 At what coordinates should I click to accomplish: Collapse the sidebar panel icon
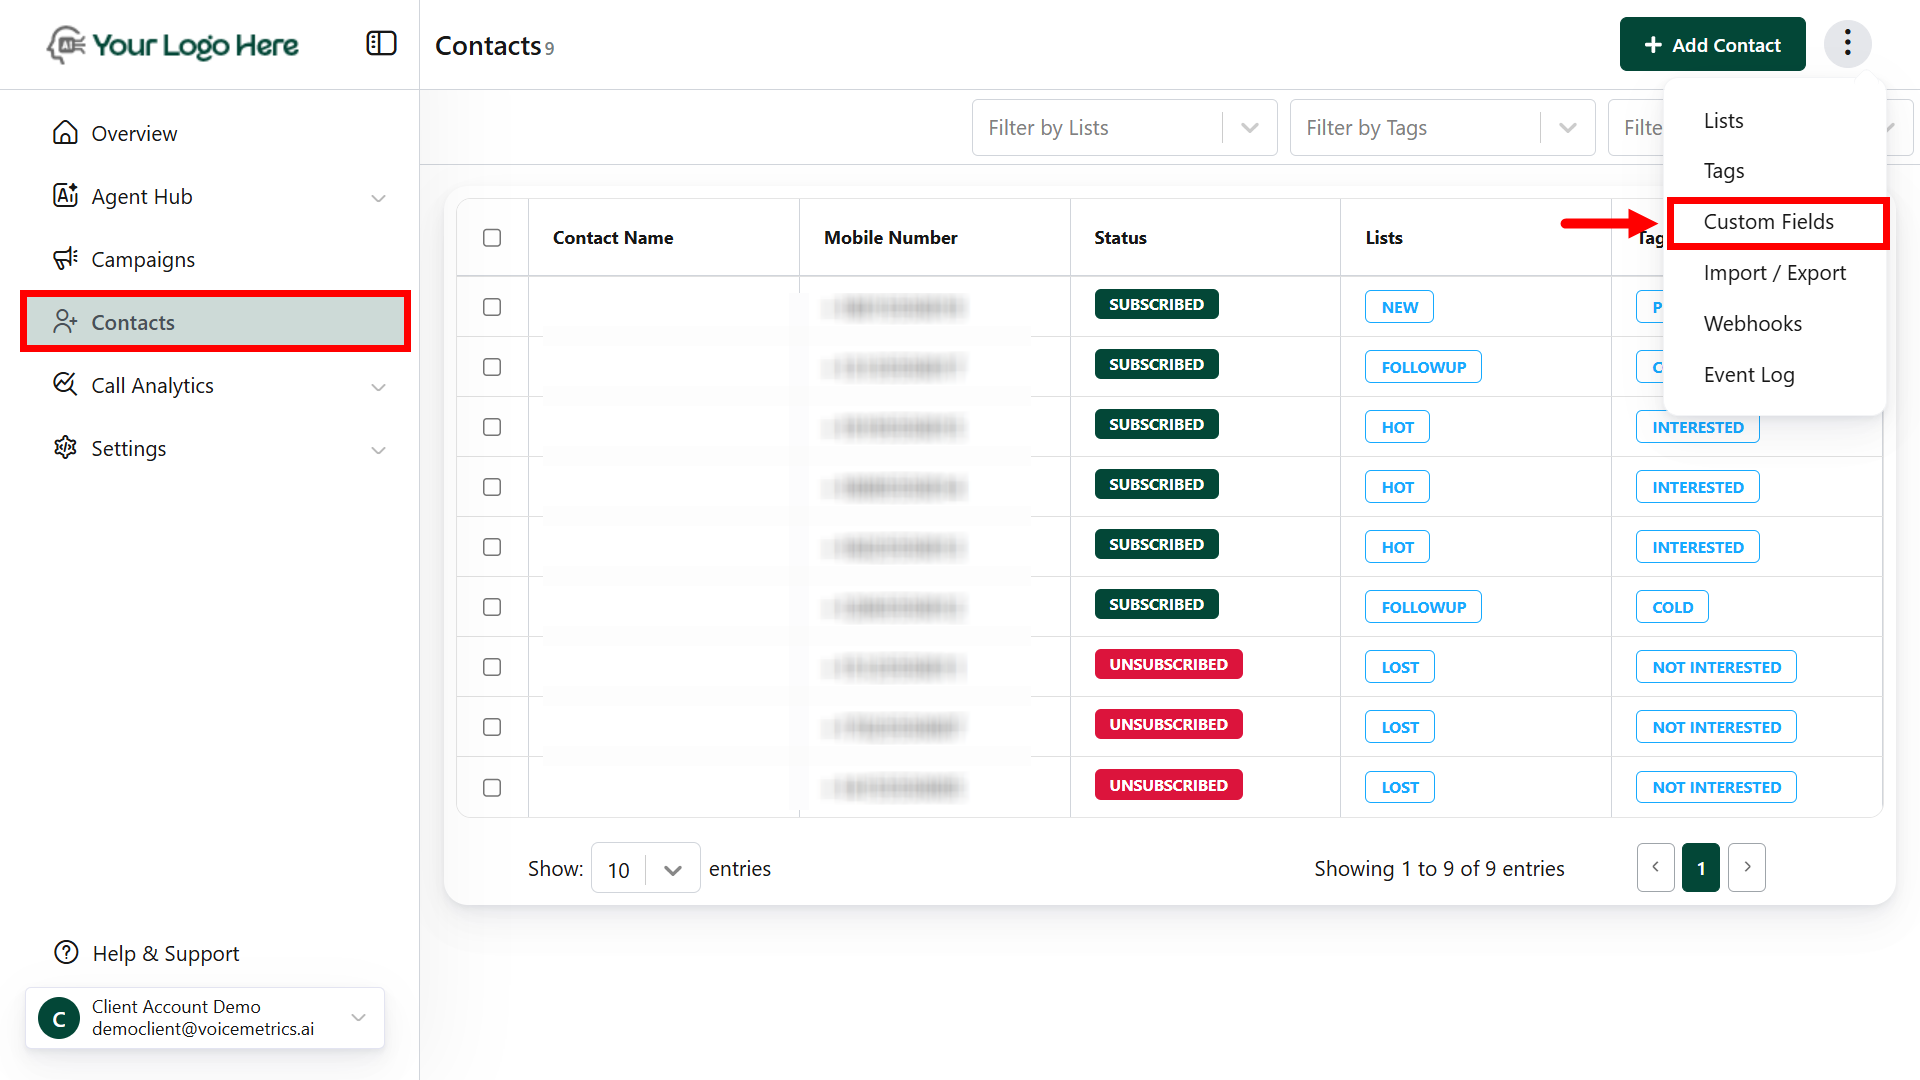coord(381,44)
